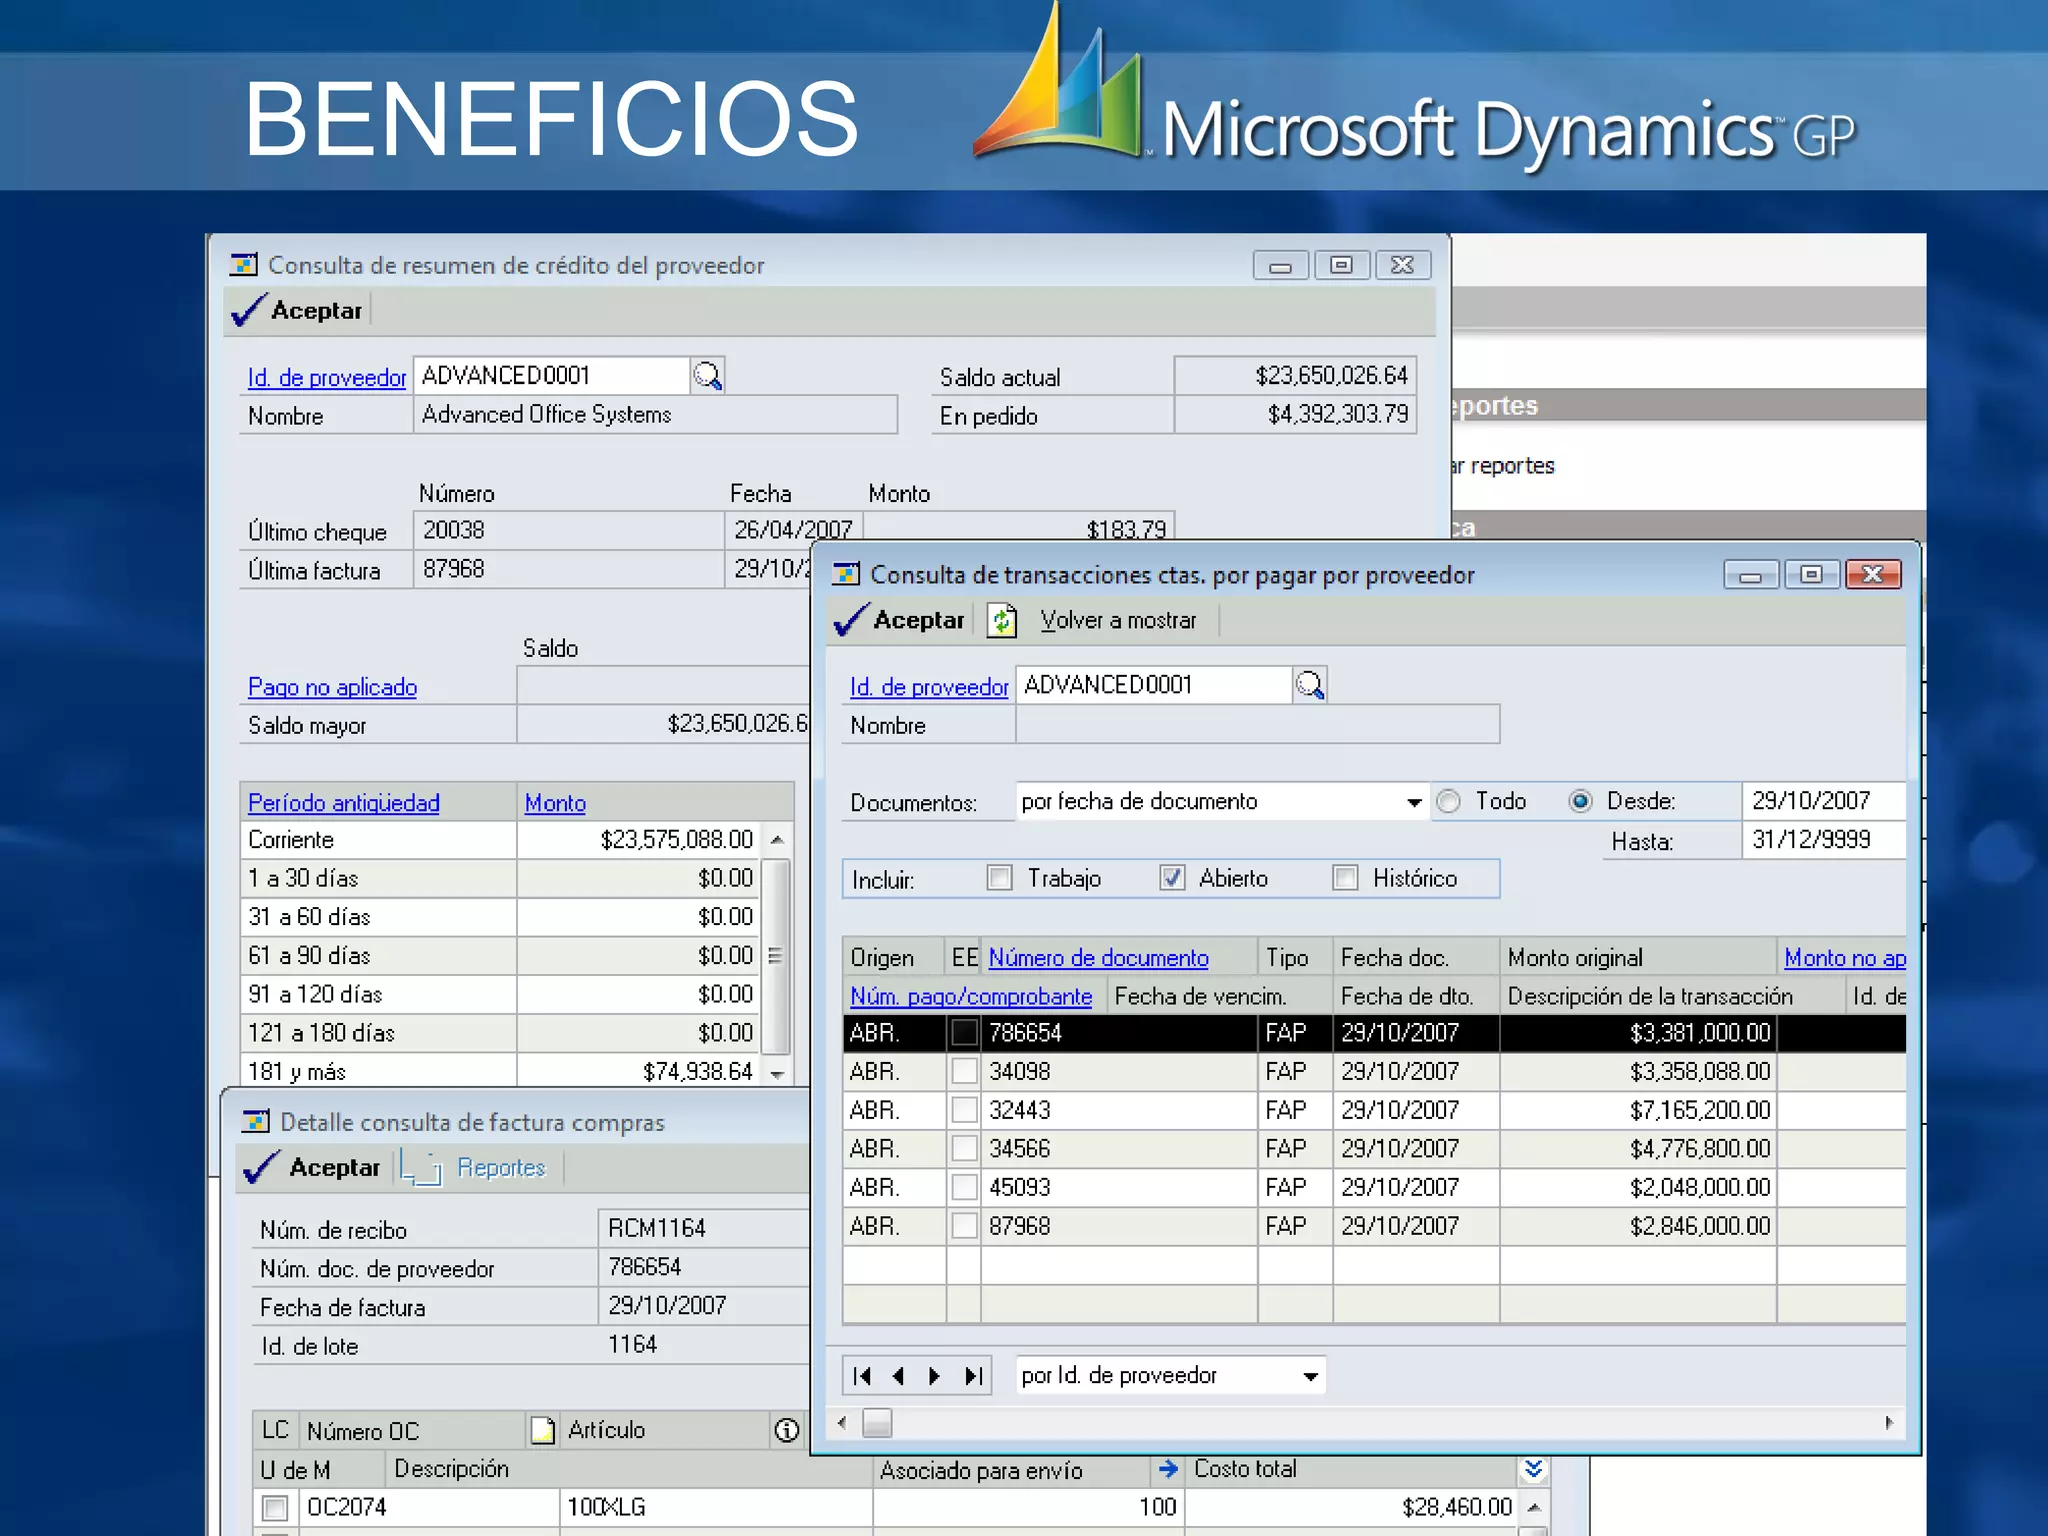Click the Monto no ap link header
The height and width of the screenshot is (1536, 2048).
1845,958
